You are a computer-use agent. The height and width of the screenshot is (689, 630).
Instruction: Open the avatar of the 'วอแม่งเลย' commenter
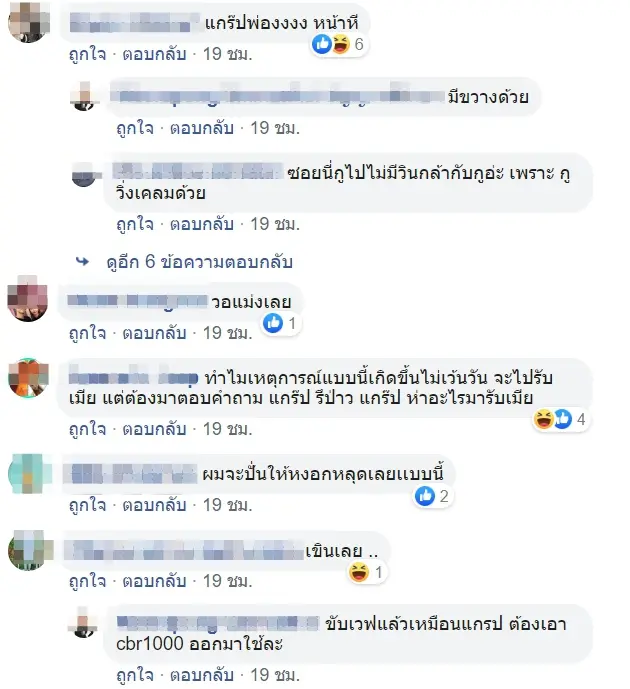(x=28, y=301)
